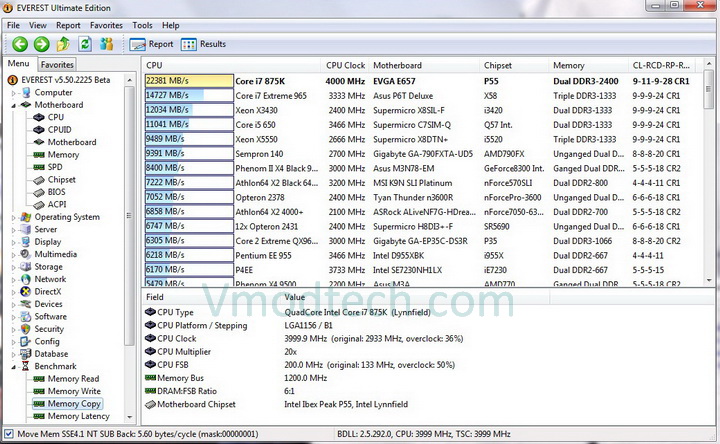Expand the Devices tree node
Screen dimensions: 720x444
point(14,304)
